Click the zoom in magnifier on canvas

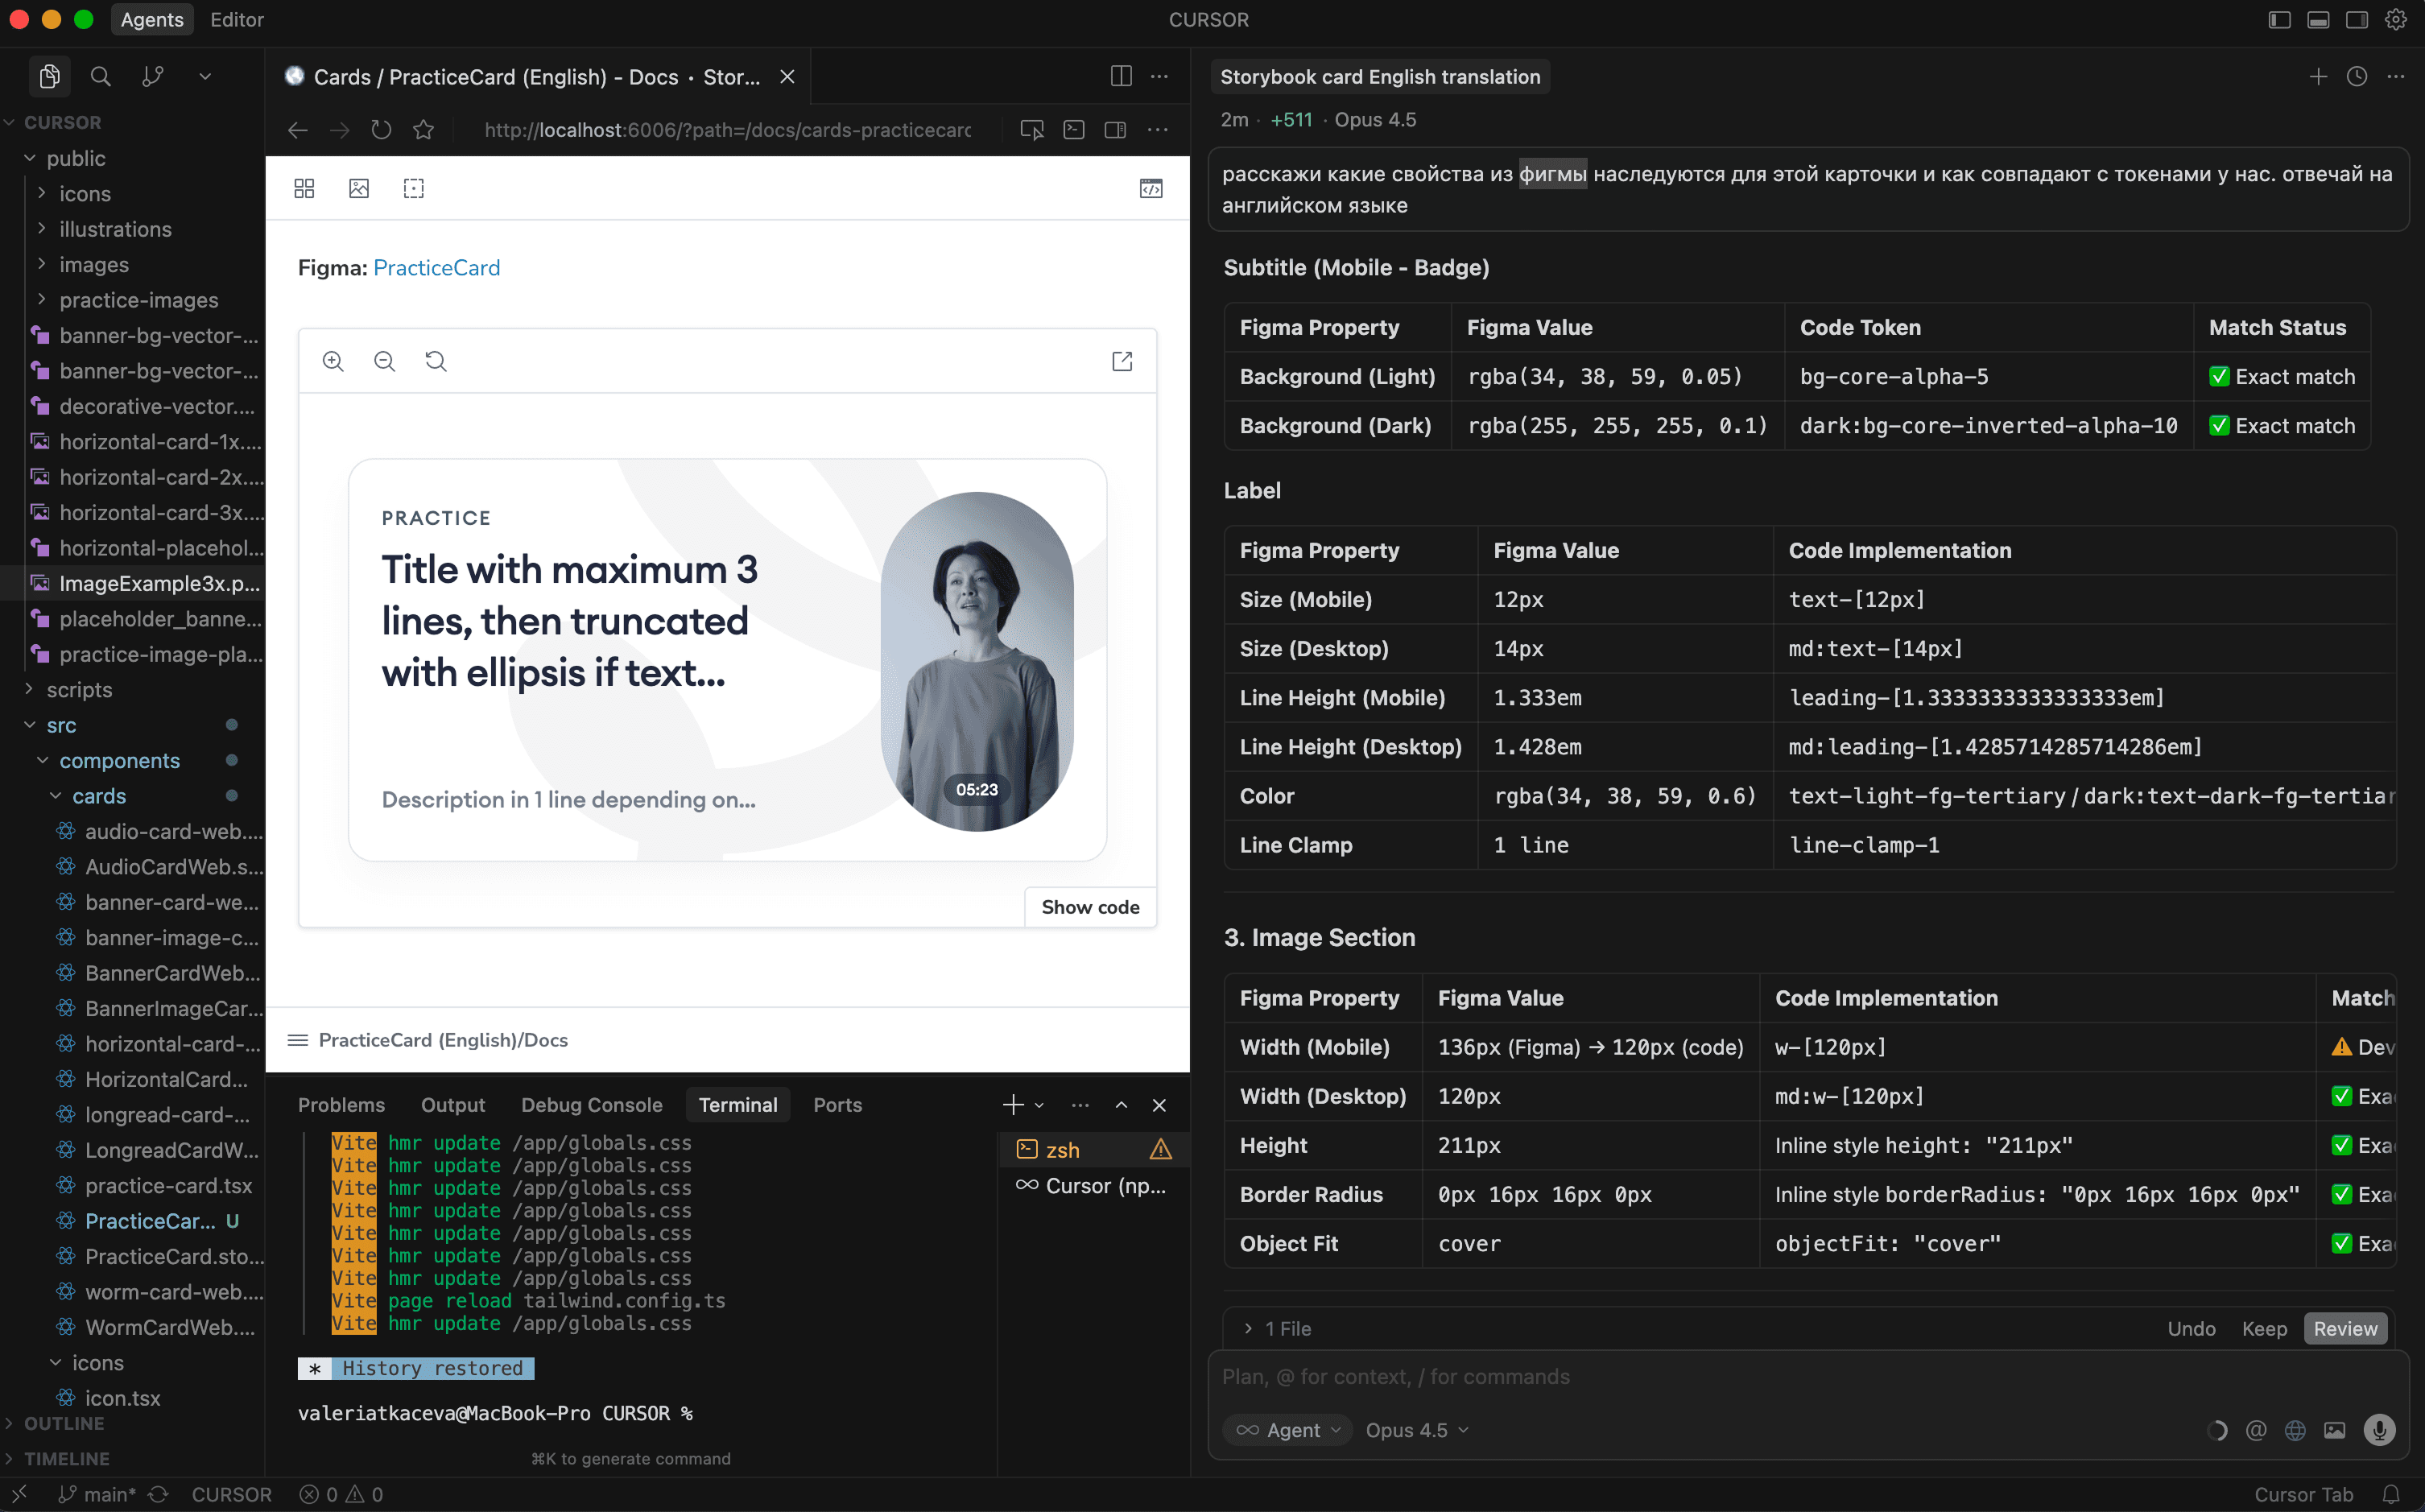333,361
